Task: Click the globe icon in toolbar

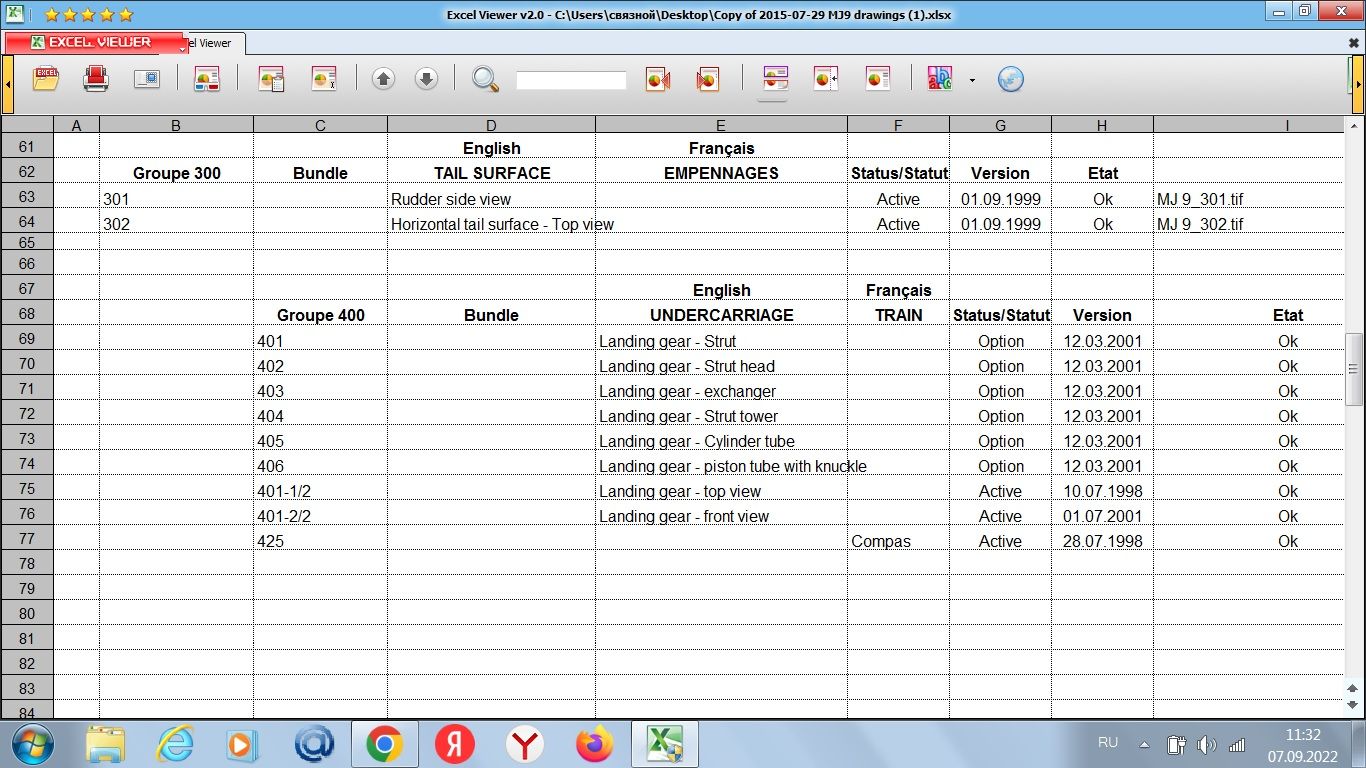Action: coord(1011,79)
